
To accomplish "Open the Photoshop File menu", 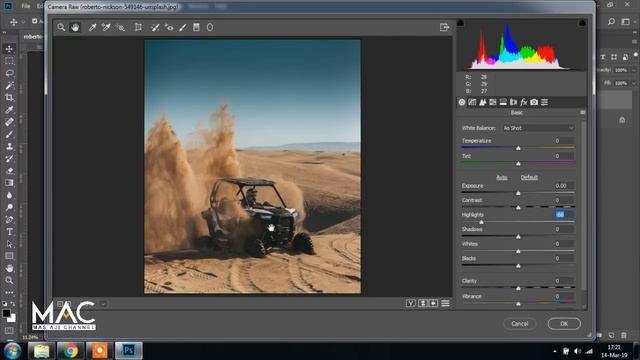I will click(26, 6).
